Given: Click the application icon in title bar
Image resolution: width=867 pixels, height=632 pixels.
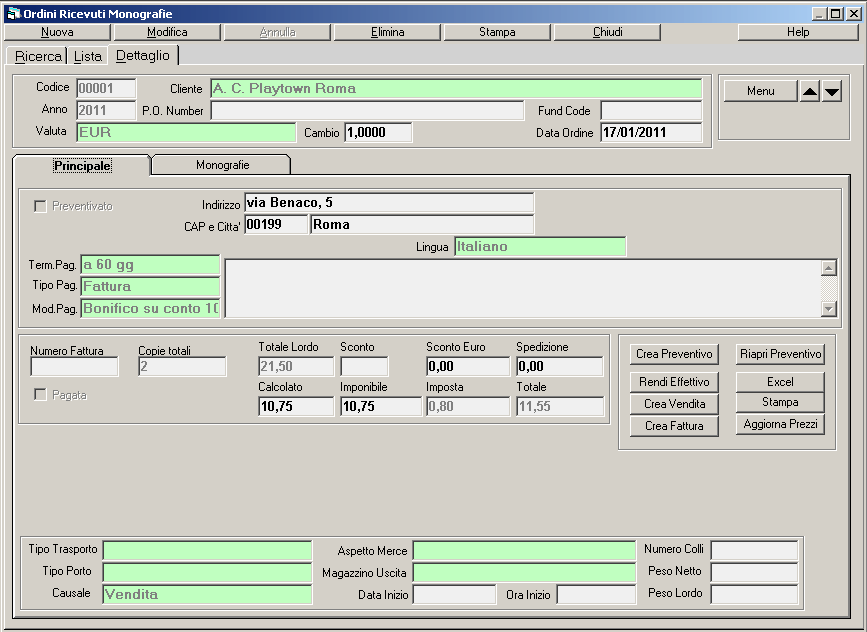Looking at the screenshot, I should click(13, 13).
